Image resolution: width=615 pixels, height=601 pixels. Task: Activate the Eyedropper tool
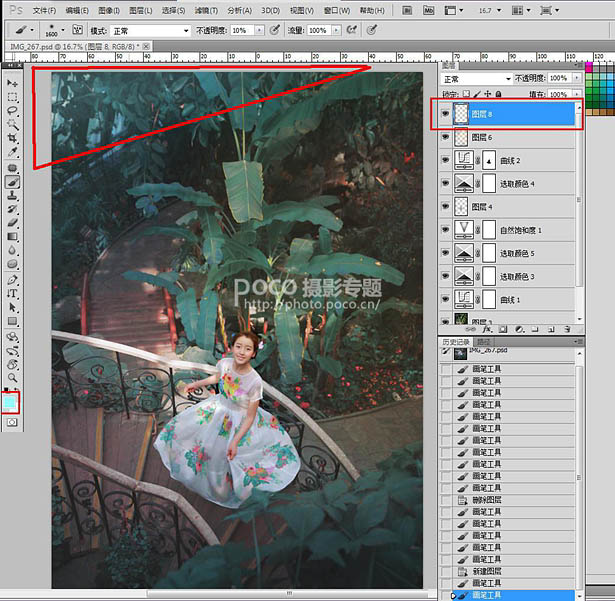tap(13, 153)
